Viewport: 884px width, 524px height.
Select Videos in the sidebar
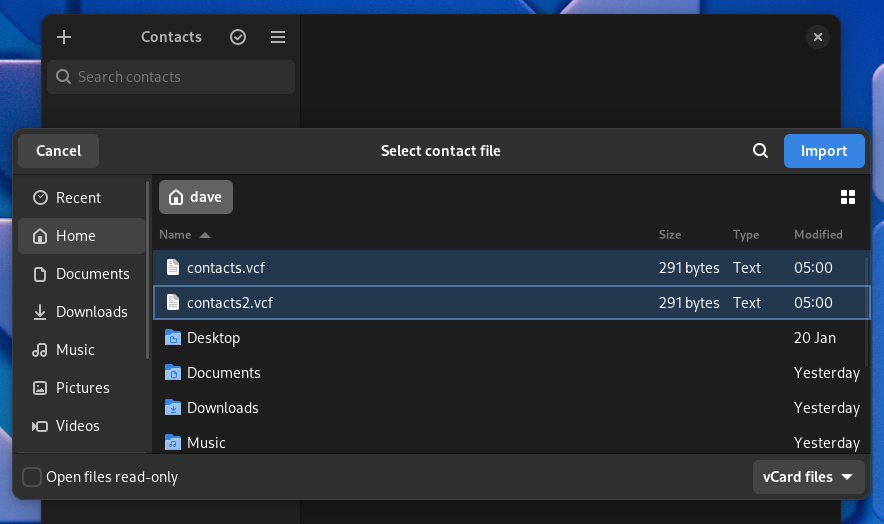[77, 426]
